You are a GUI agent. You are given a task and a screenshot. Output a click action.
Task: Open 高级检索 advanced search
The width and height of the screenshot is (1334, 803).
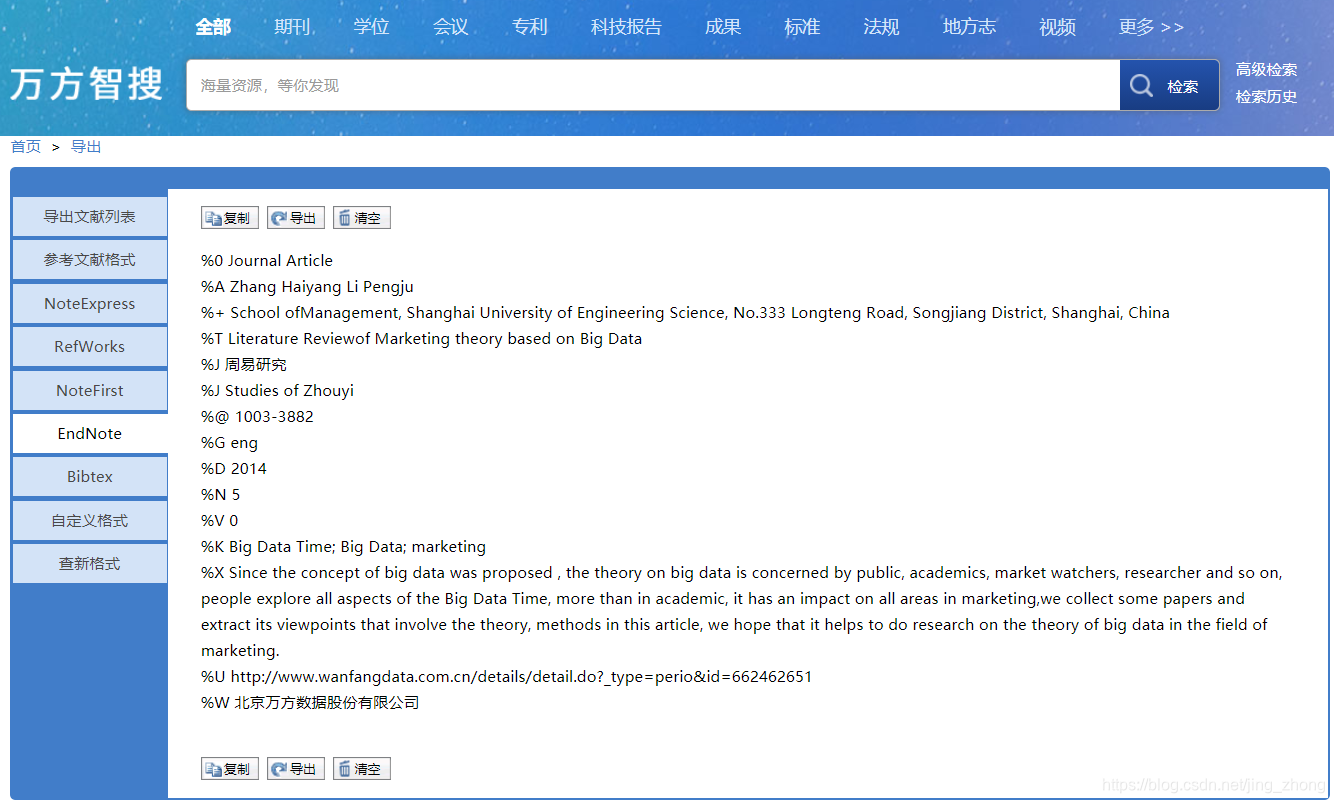pos(1266,69)
